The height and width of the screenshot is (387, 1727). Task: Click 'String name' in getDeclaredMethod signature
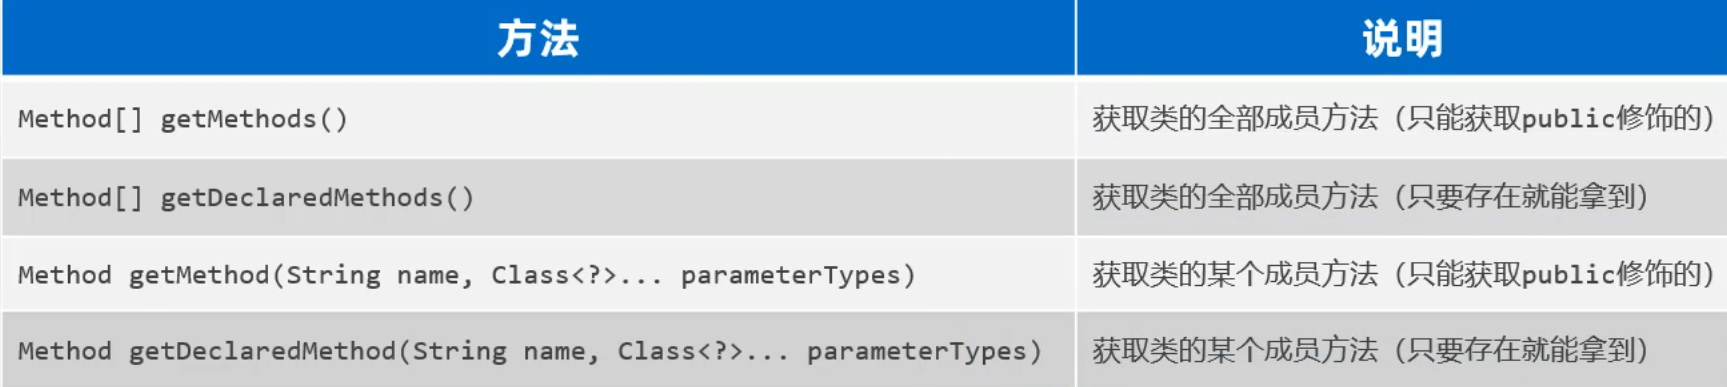498,352
